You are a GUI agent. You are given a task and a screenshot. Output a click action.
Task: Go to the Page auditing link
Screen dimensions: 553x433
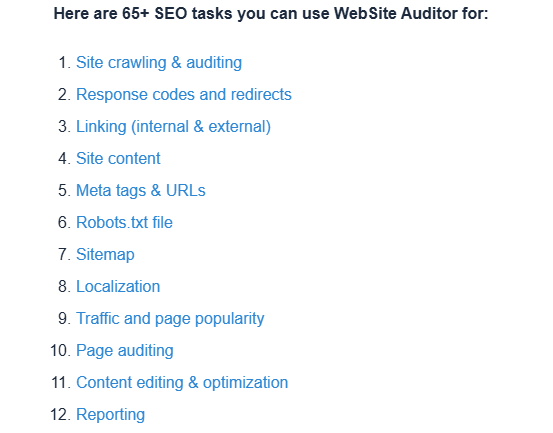tap(125, 351)
